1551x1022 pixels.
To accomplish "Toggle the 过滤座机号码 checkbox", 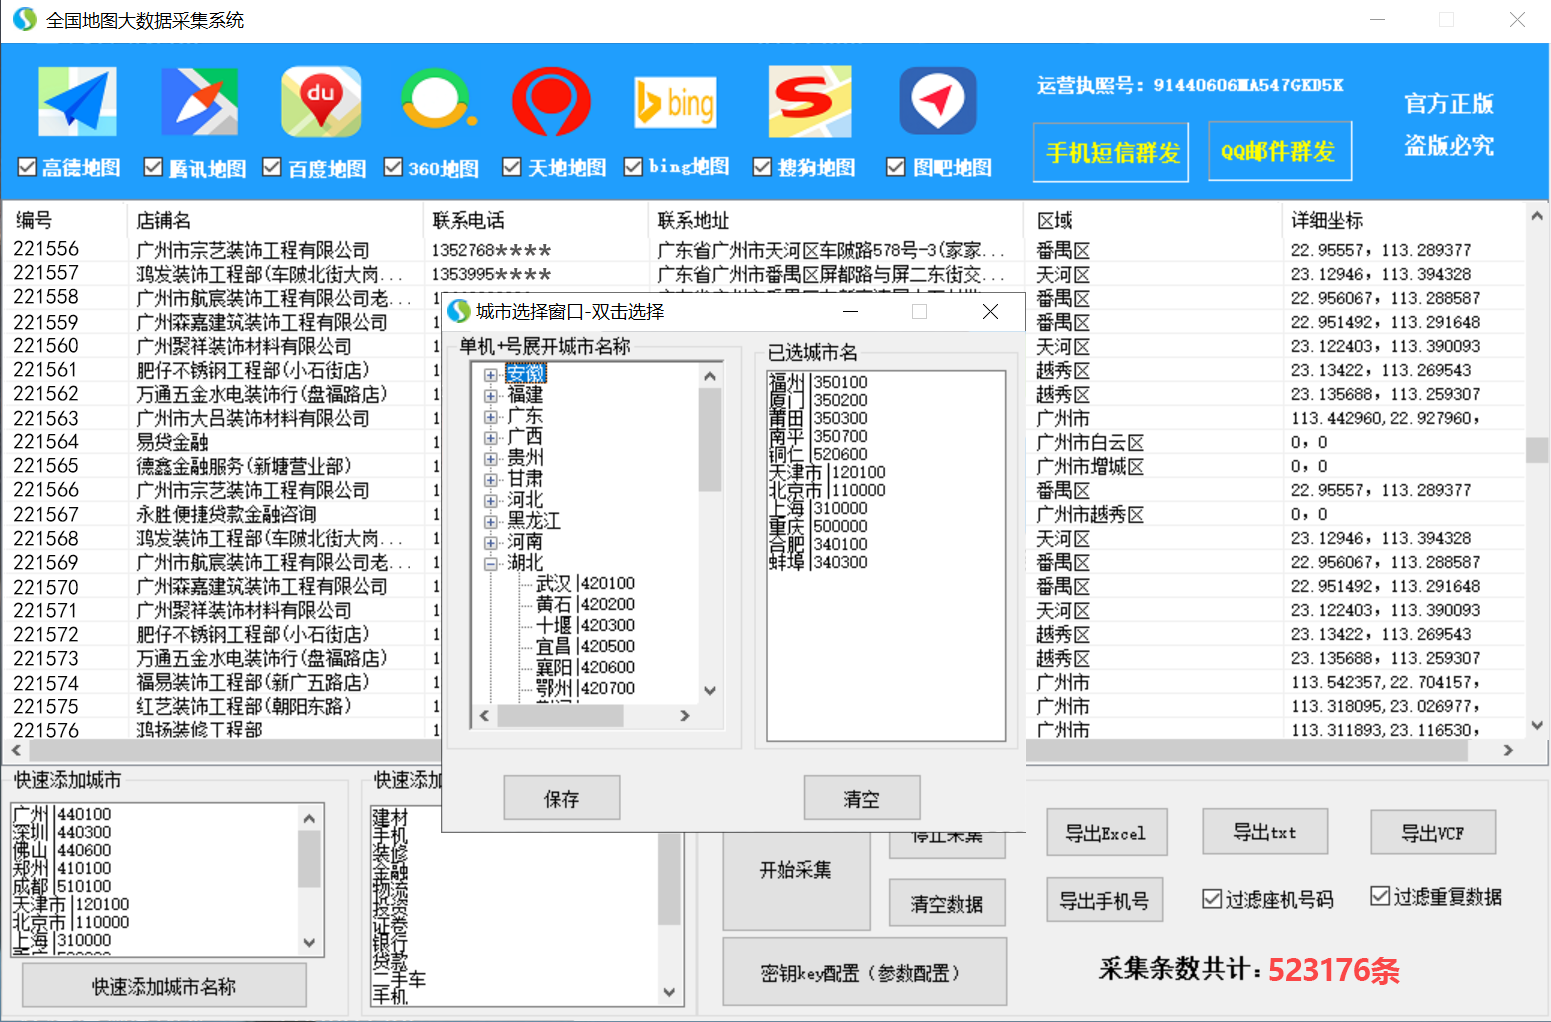I will coord(1212,898).
